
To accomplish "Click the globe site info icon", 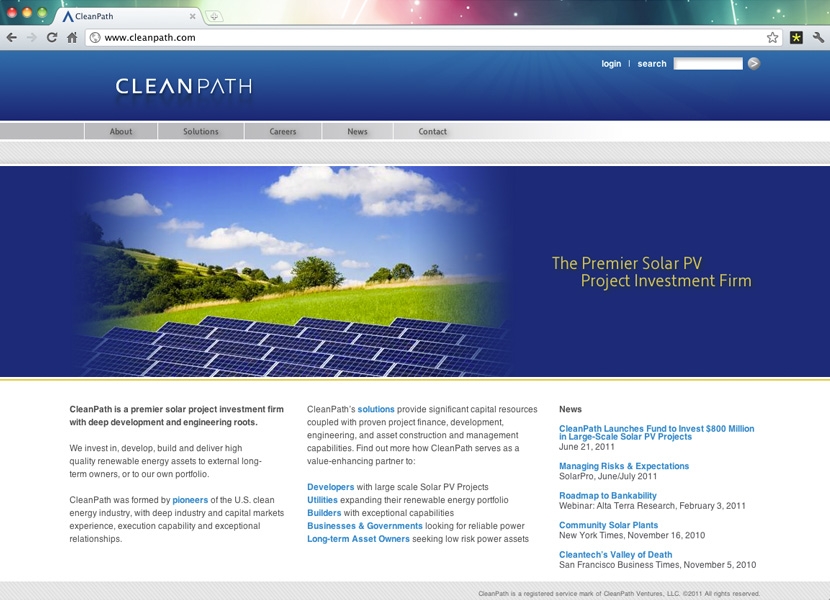I will coord(95,38).
